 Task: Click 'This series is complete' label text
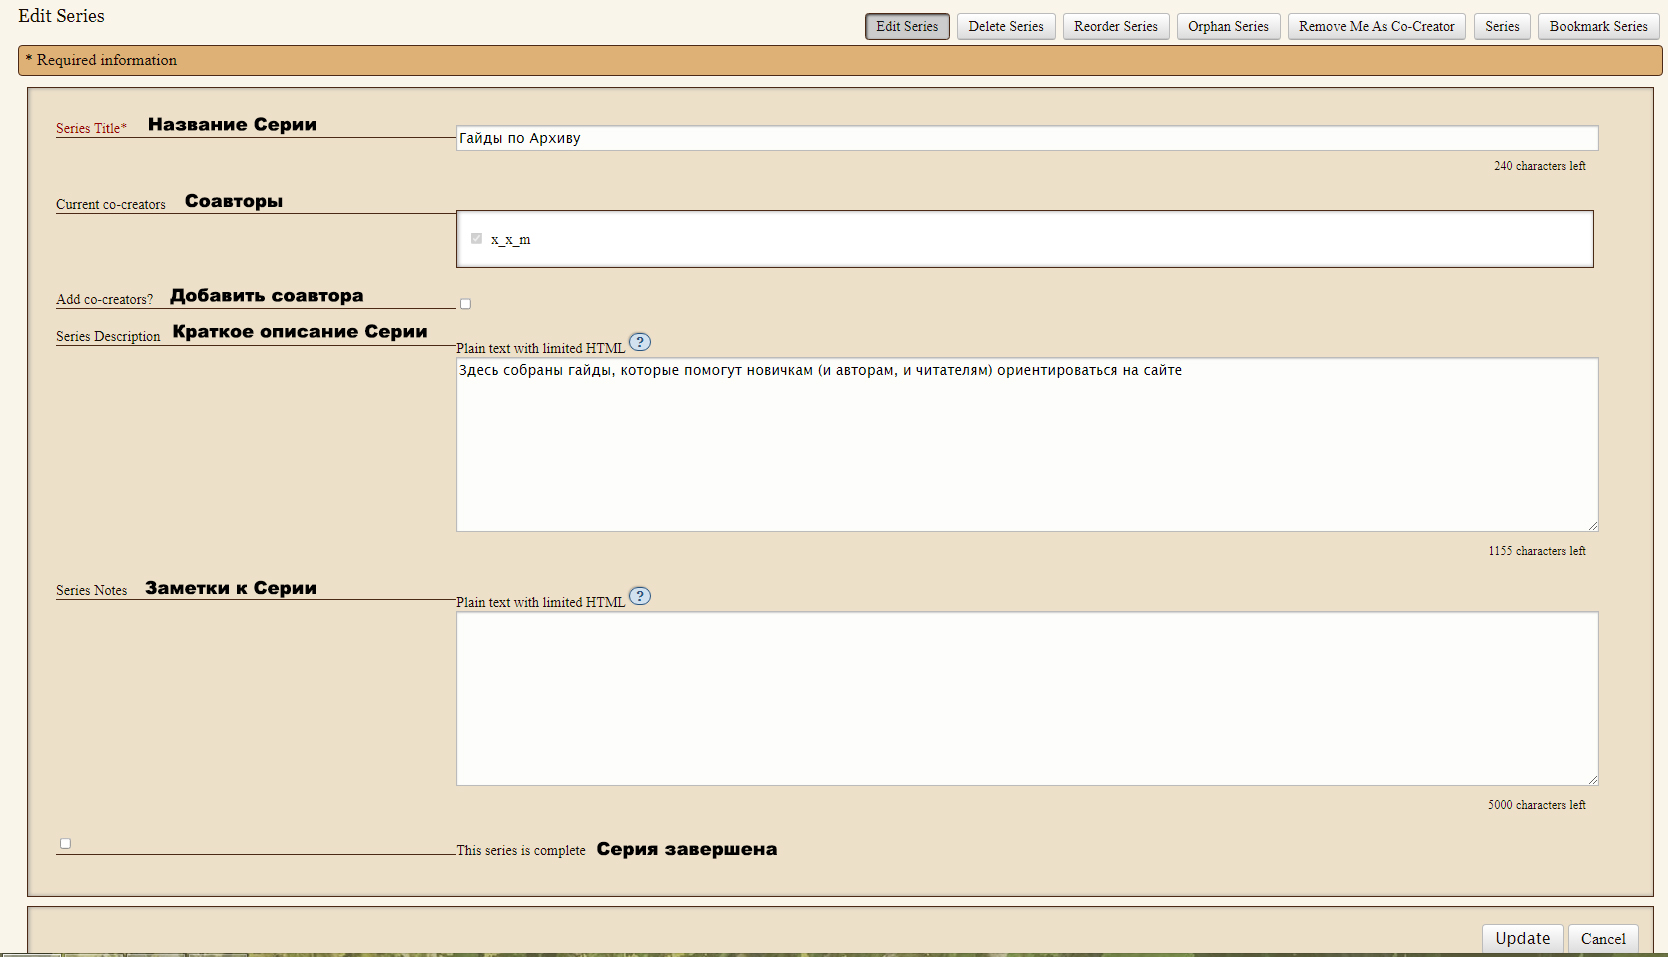521,850
